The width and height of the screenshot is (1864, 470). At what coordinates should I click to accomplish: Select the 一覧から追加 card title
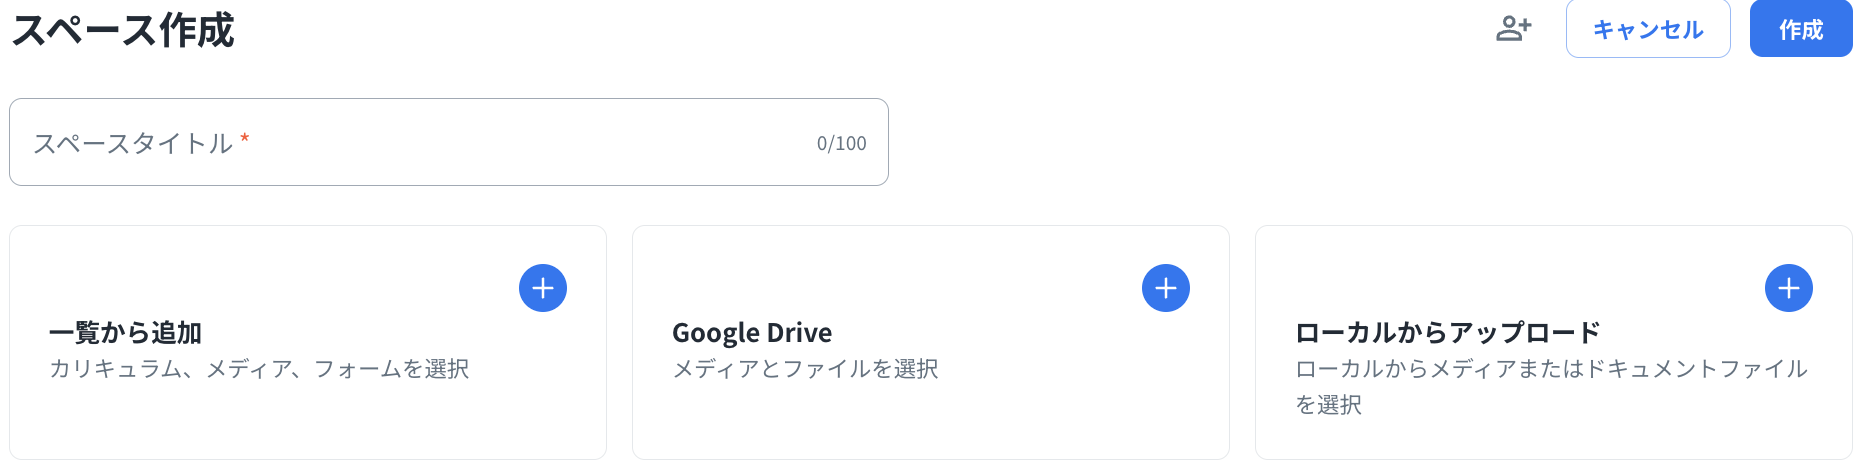point(125,332)
